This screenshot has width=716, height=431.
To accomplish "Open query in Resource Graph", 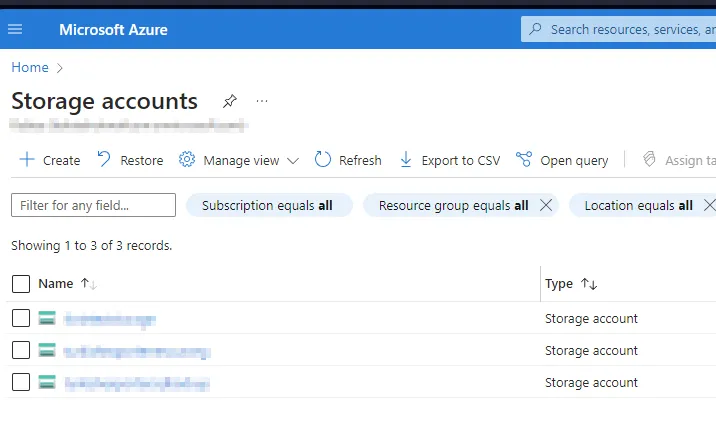I will point(562,160).
